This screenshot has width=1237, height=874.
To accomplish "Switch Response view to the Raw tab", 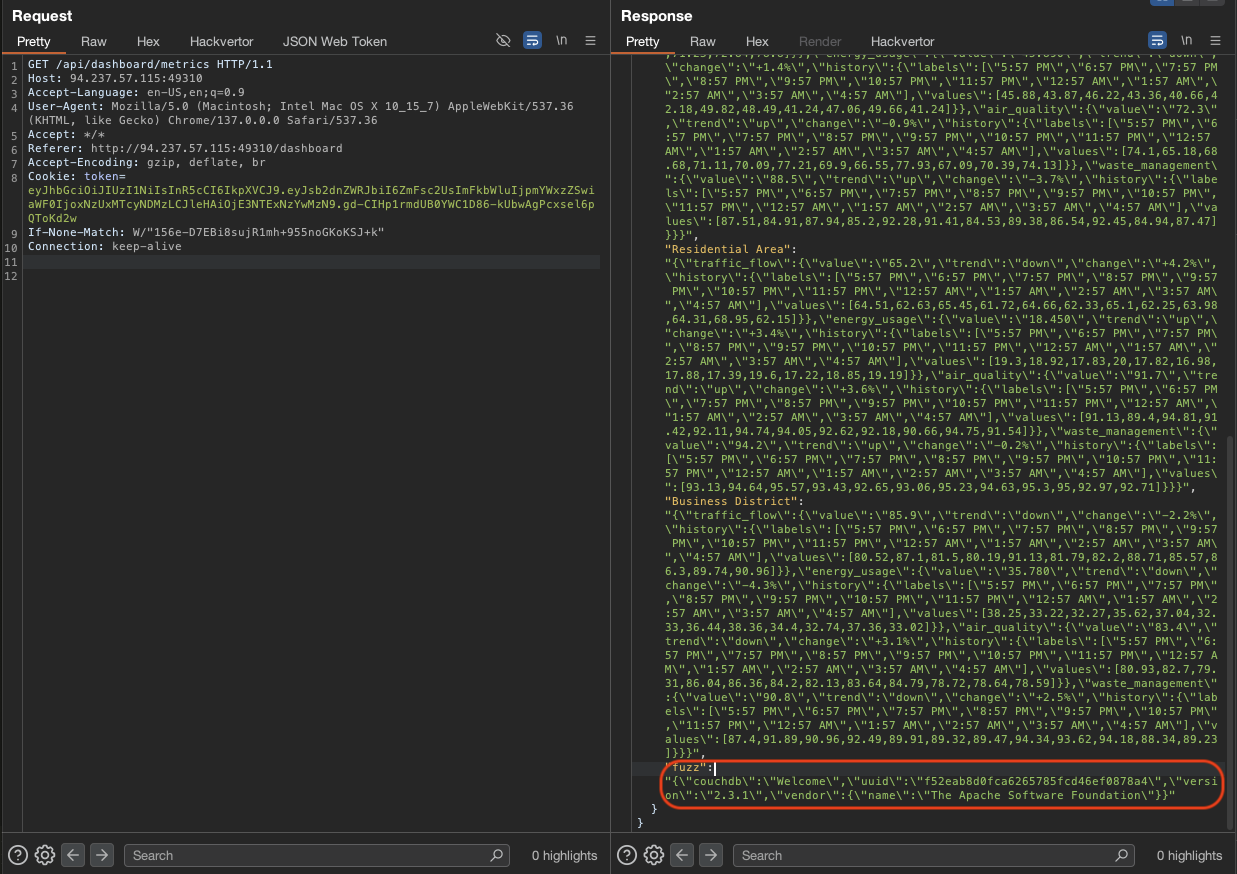I will 703,41.
